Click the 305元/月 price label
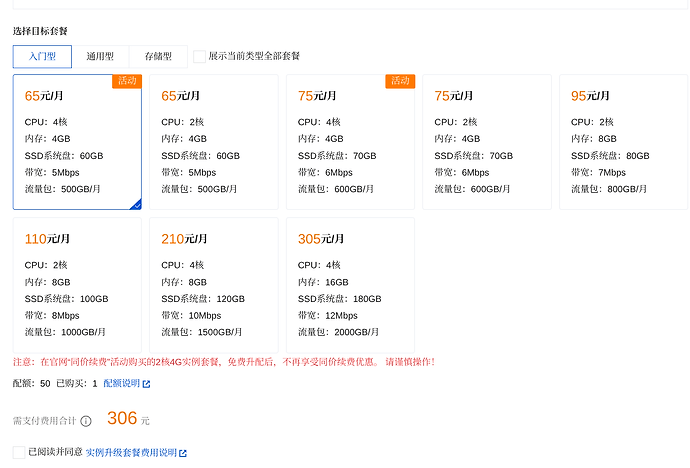690x468 pixels. point(321,239)
